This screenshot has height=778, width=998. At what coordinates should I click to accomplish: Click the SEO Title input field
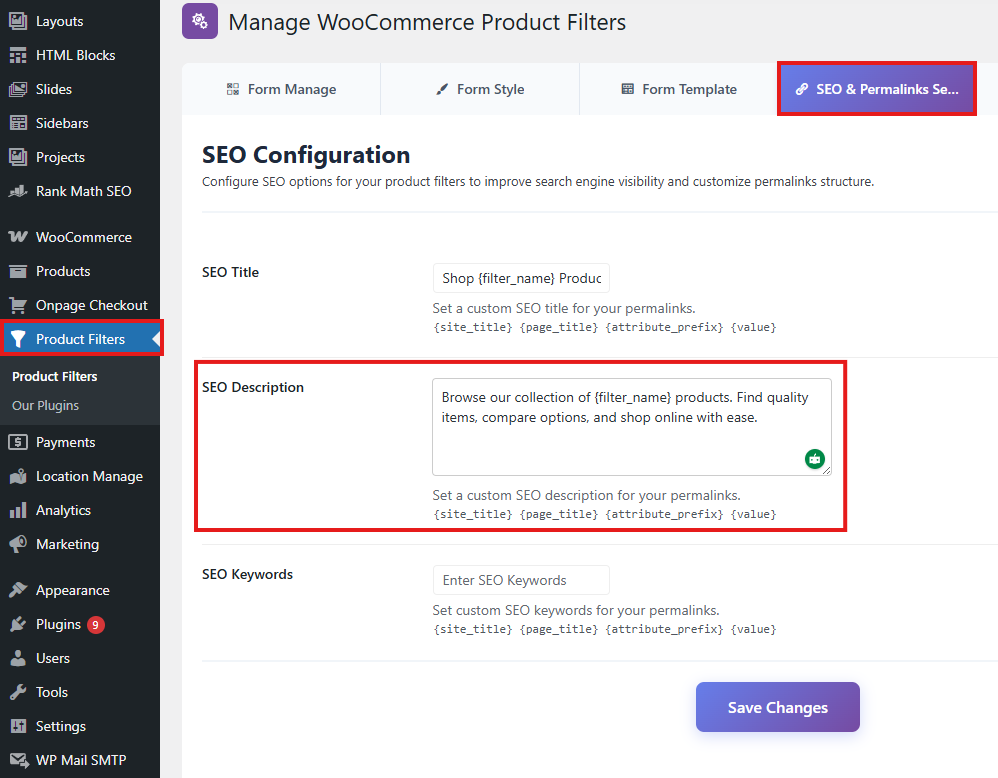pyautogui.click(x=521, y=278)
